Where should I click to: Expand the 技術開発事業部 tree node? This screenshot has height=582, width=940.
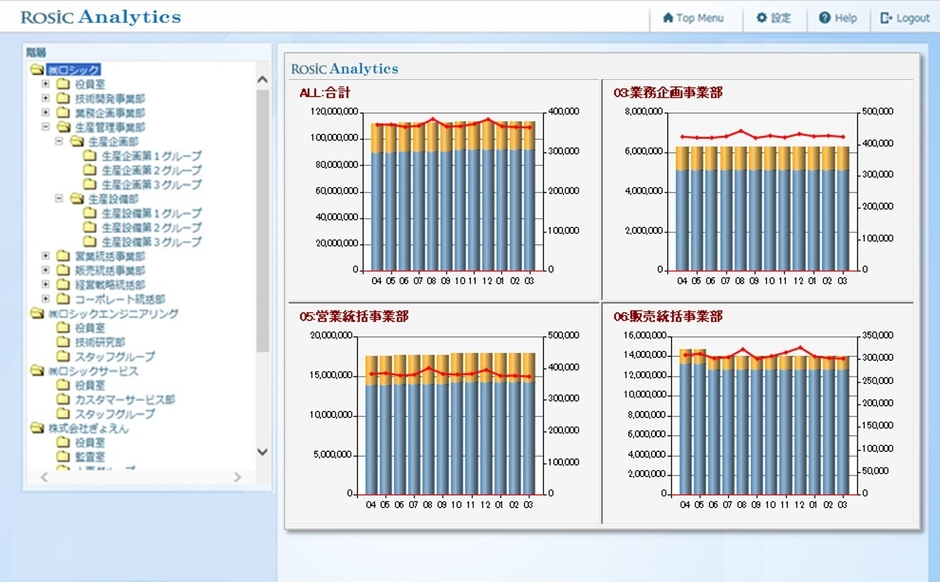(x=46, y=99)
